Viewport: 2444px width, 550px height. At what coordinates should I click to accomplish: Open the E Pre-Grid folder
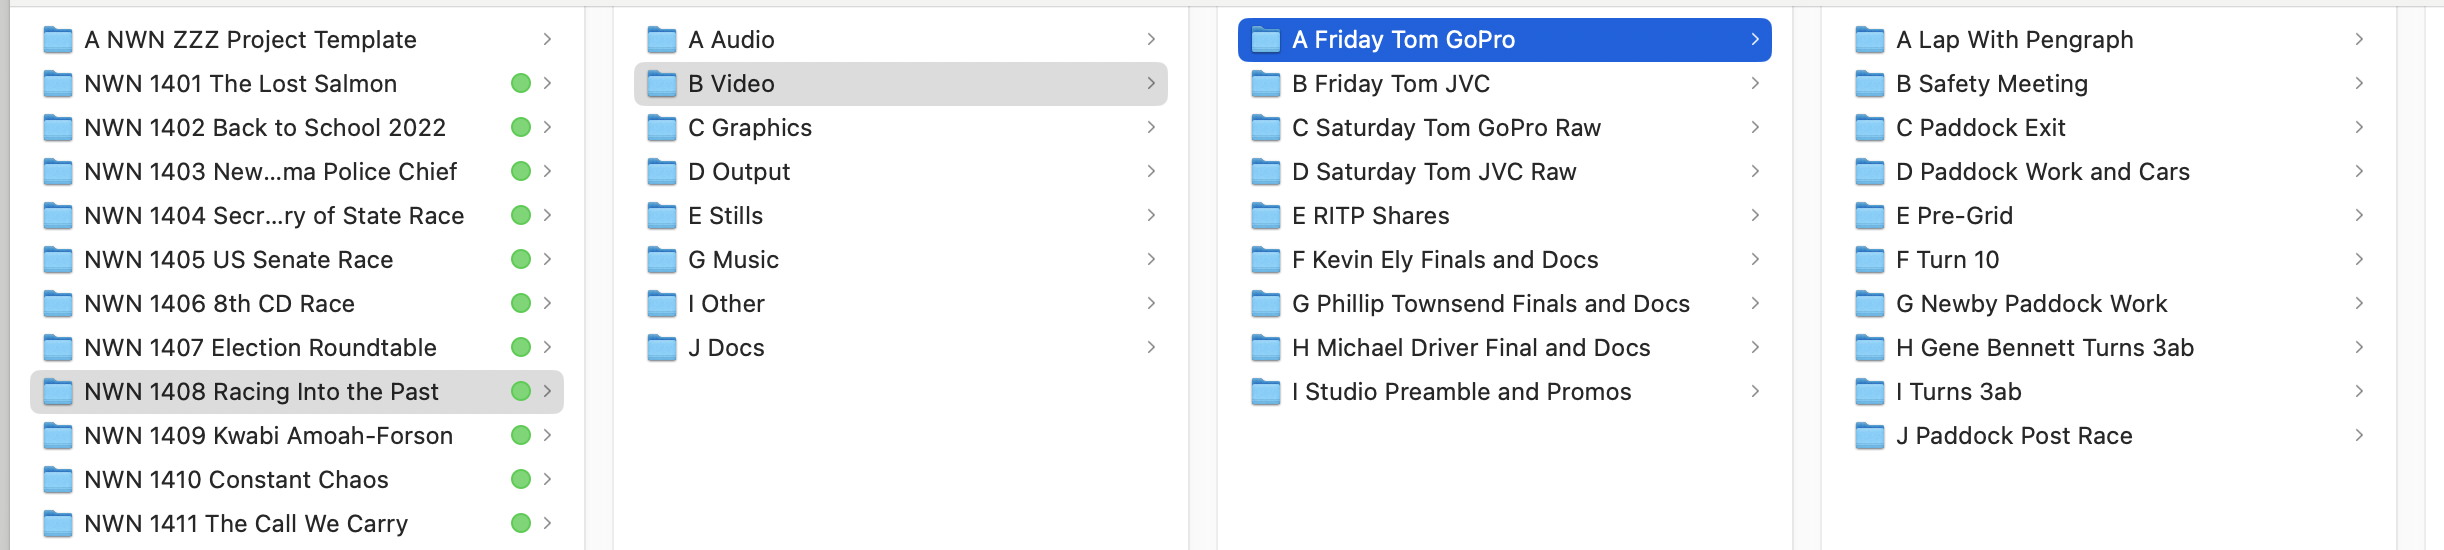(x=1954, y=216)
